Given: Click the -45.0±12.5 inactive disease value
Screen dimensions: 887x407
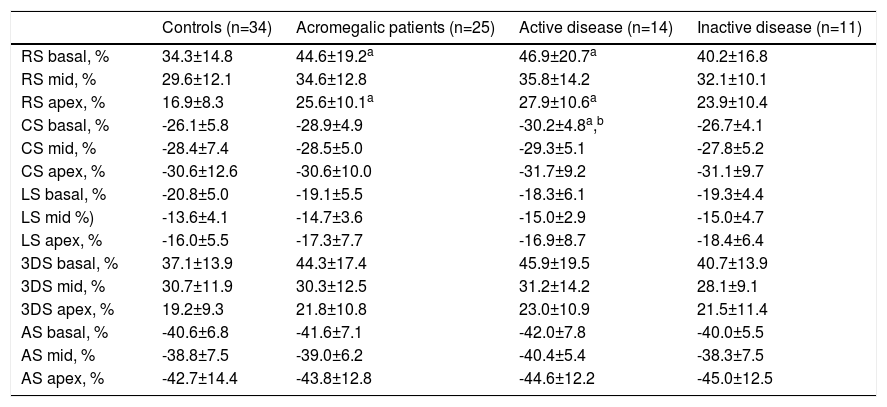Looking at the screenshot, I should [x=734, y=377].
